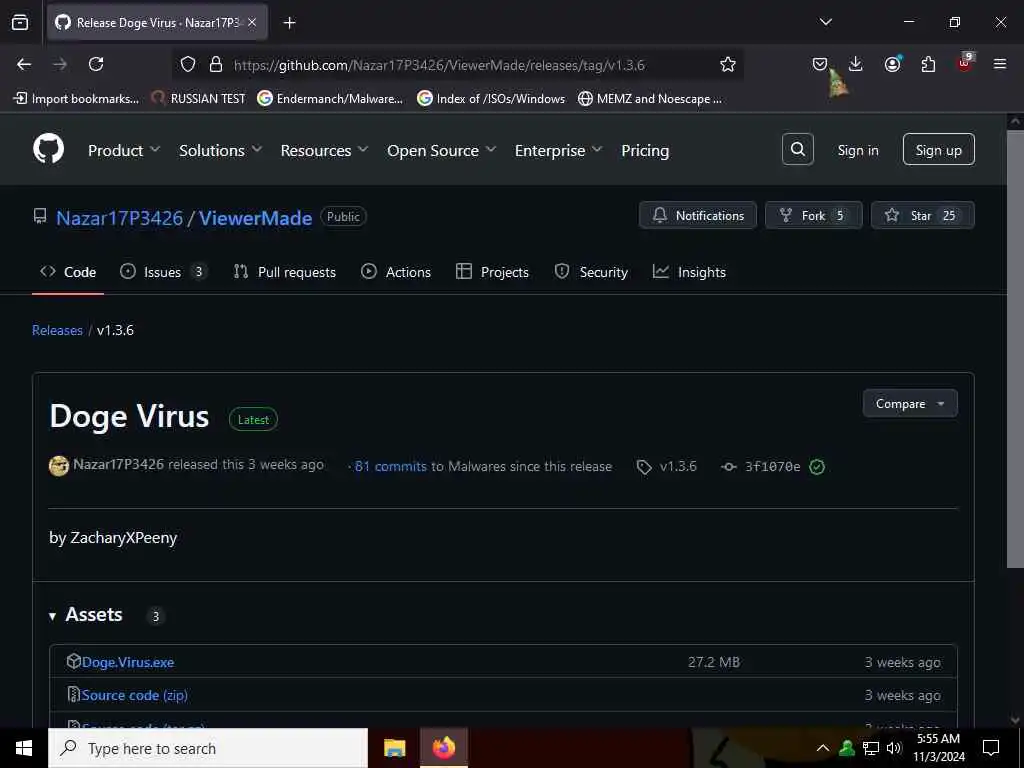
Task: Open the GitHub search icon button
Action: click(797, 150)
